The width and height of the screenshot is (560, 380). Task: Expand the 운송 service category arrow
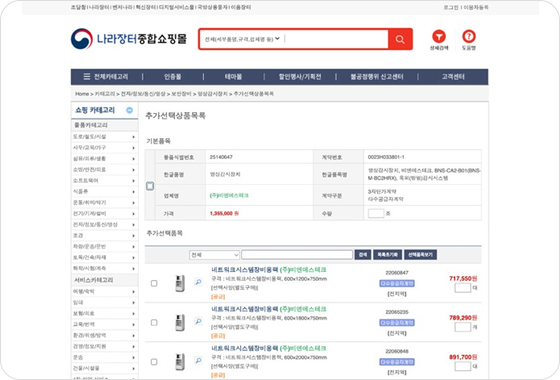[134, 358]
